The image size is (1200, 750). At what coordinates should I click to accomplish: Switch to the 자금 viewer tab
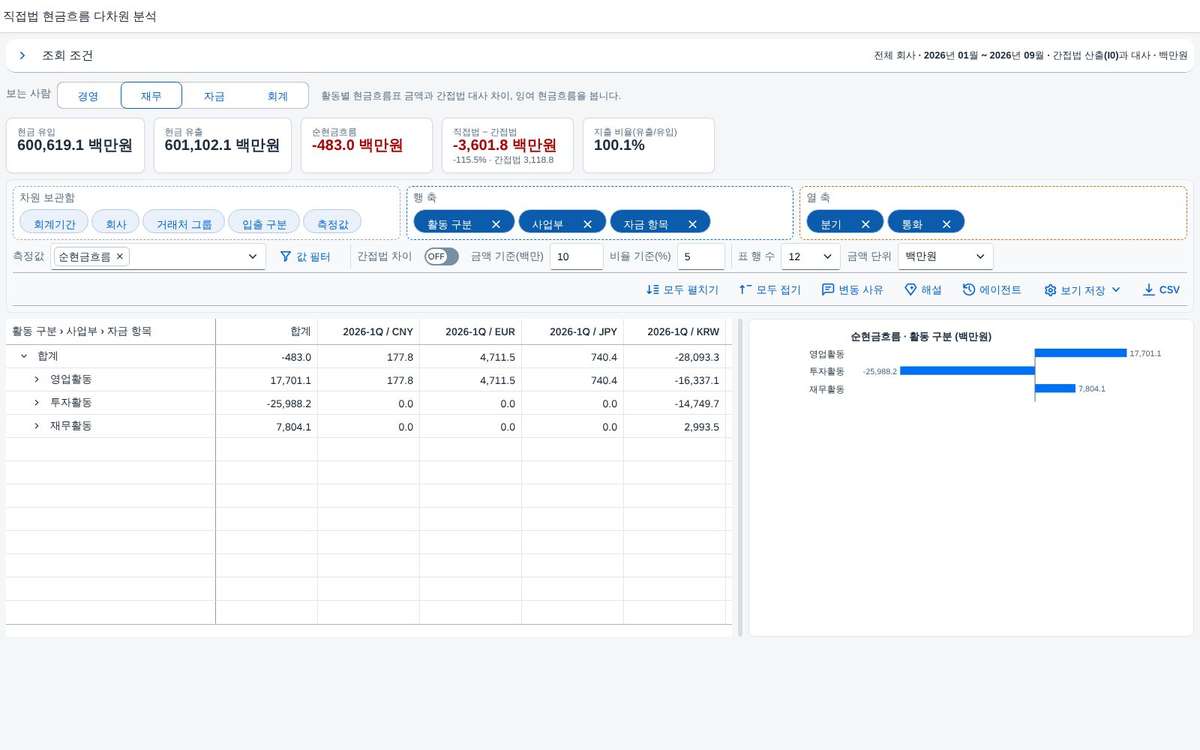click(213, 96)
